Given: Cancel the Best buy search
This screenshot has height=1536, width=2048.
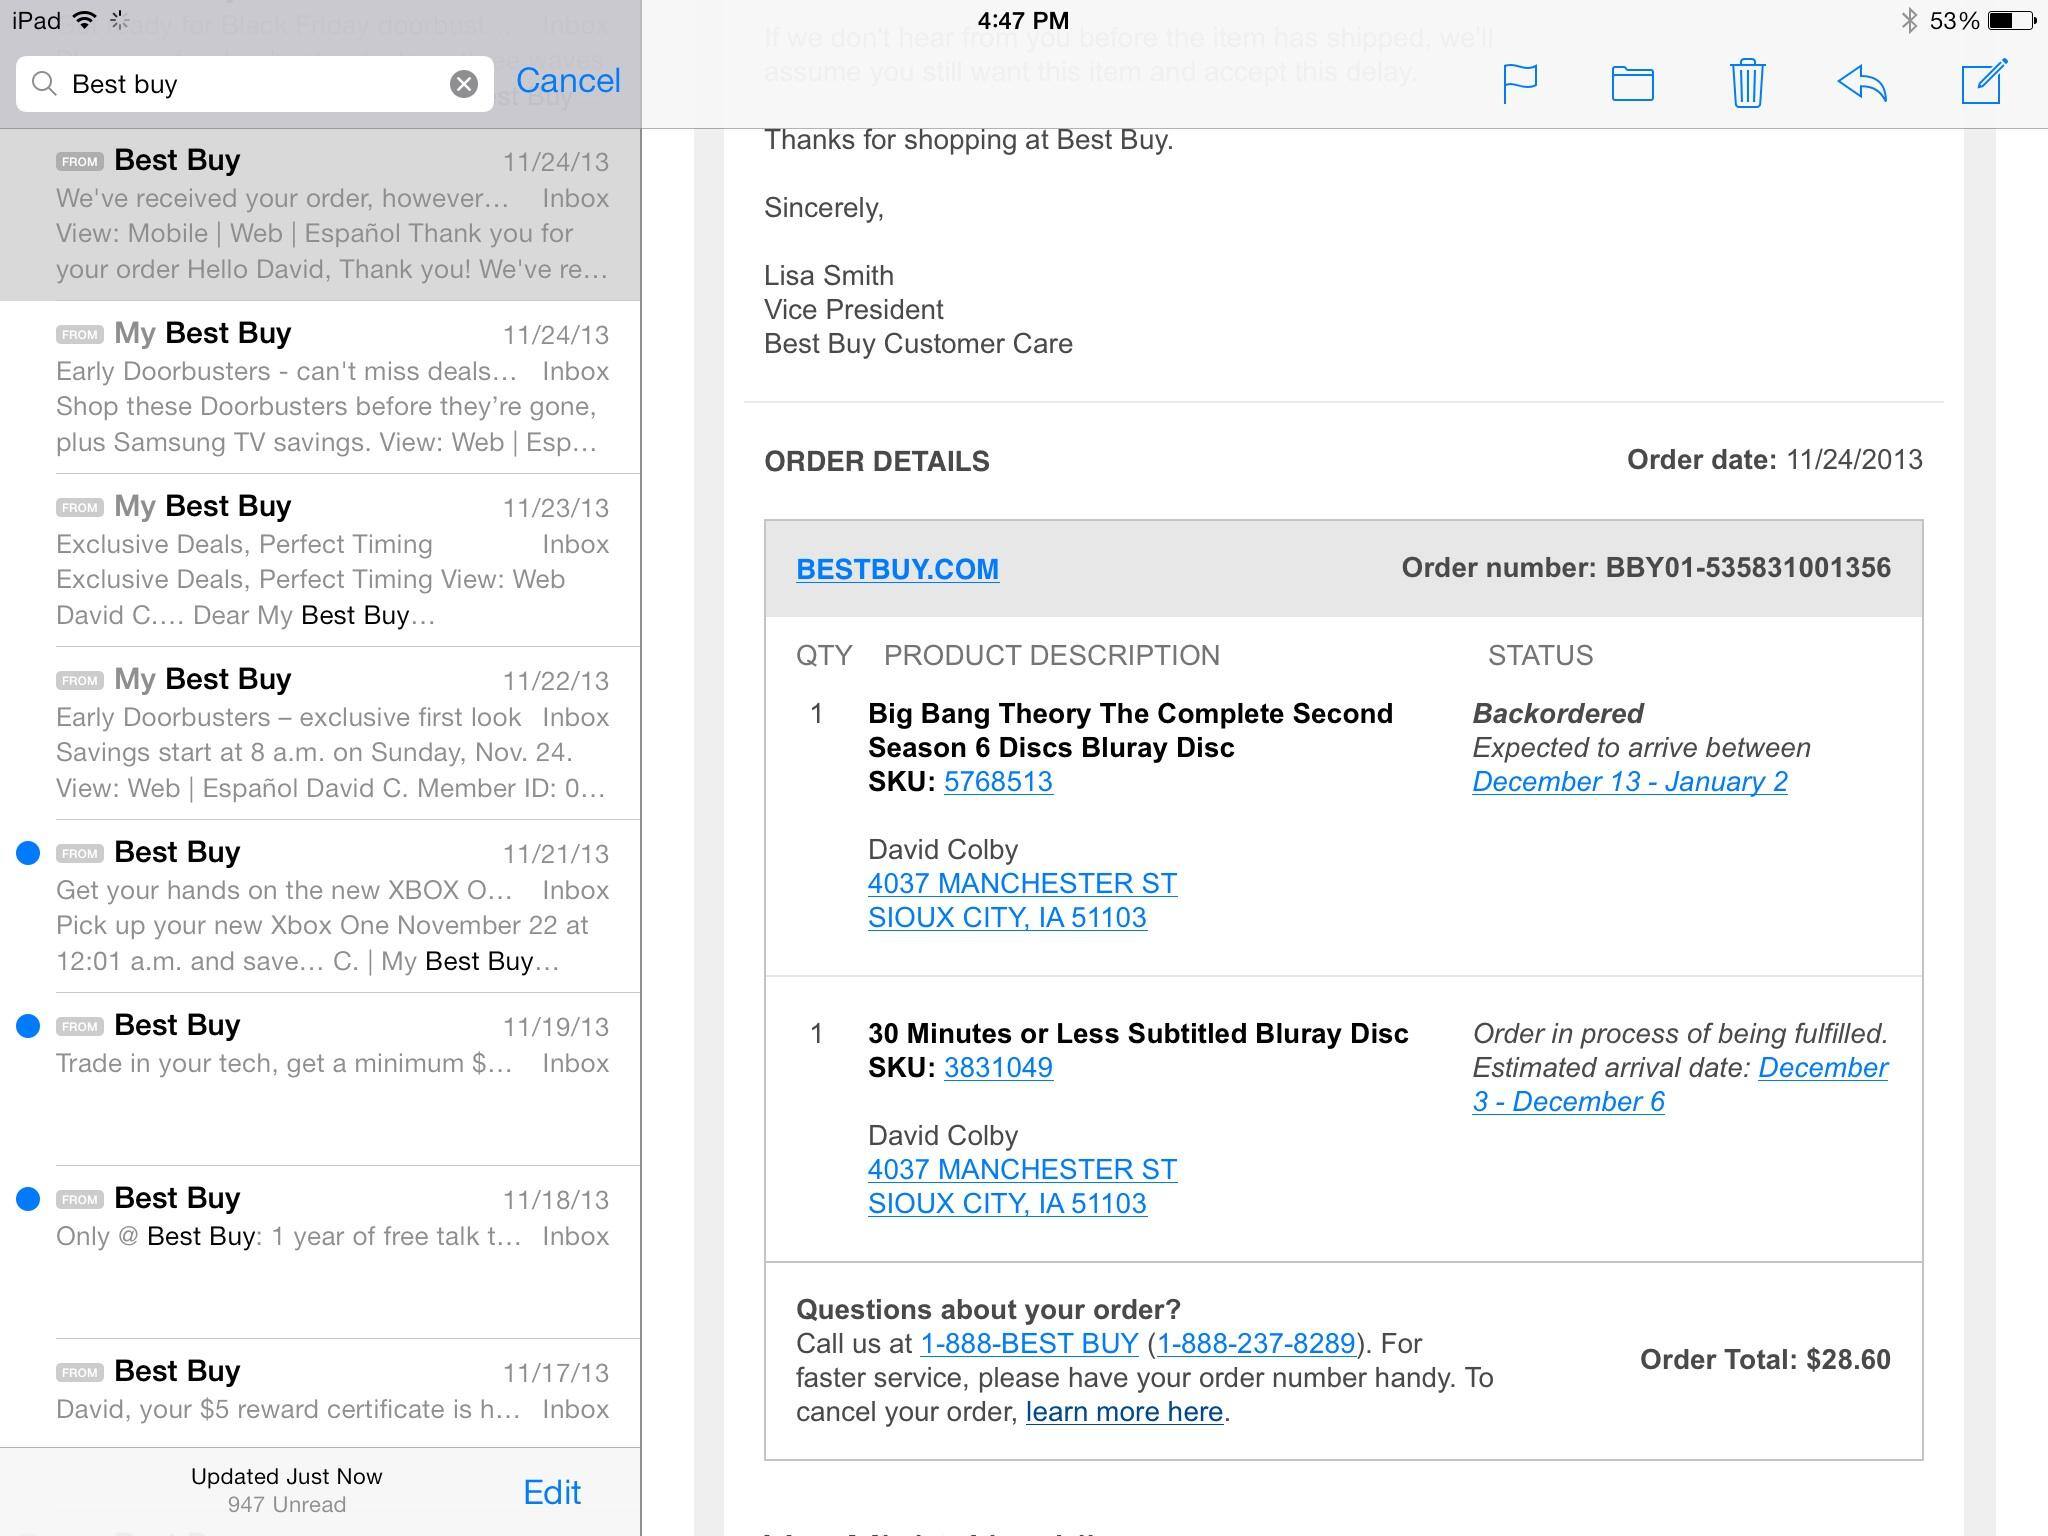Looking at the screenshot, I should 568,81.
